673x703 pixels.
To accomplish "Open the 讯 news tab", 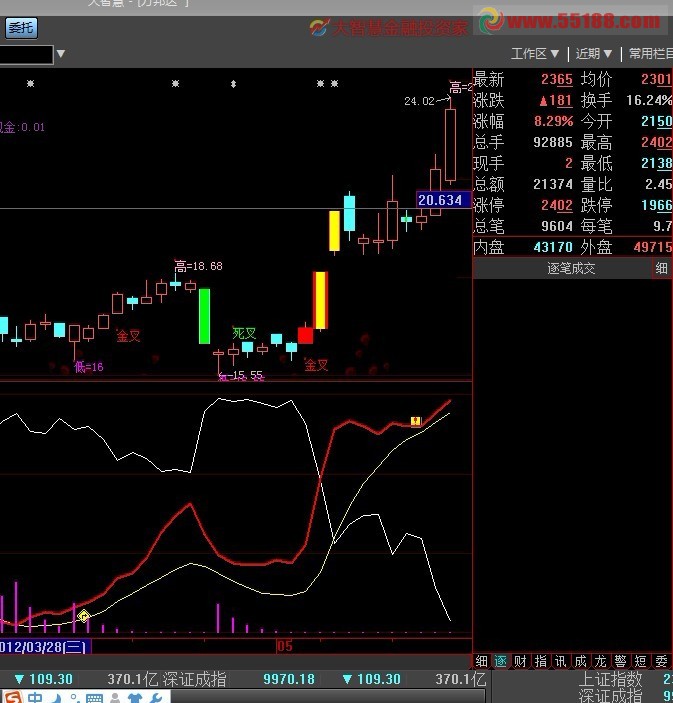I will (560, 661).
